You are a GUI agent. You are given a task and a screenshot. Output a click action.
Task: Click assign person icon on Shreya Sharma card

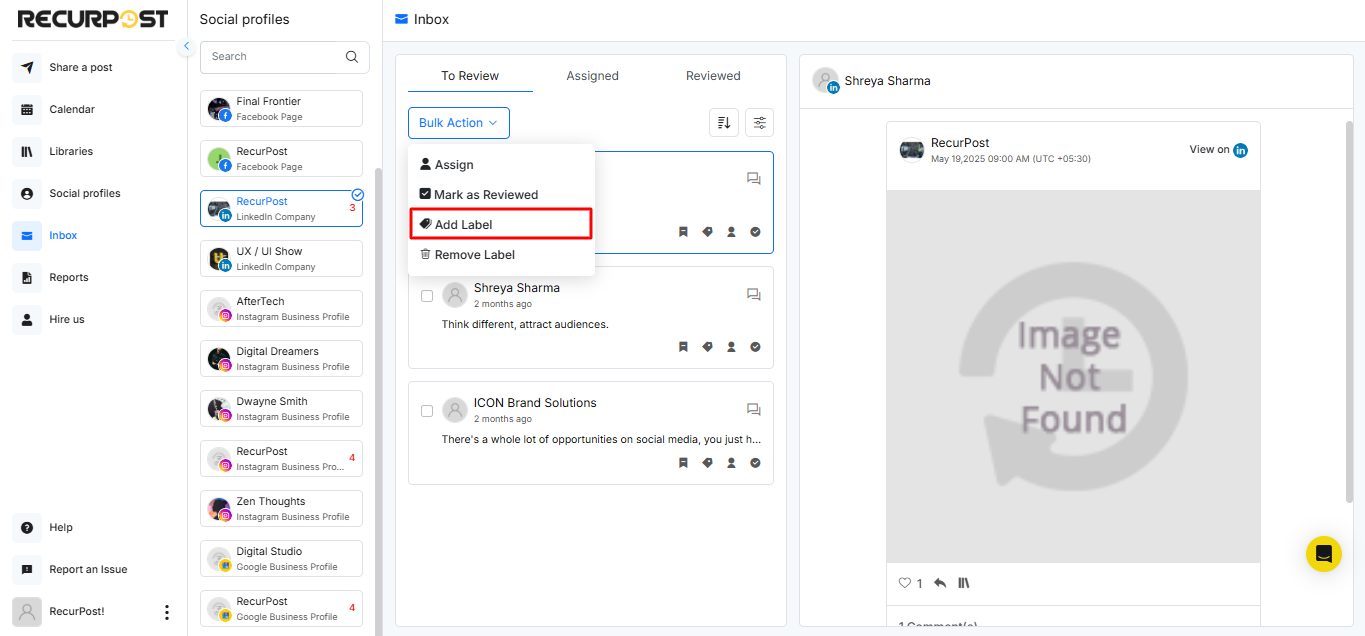point(732,347)
